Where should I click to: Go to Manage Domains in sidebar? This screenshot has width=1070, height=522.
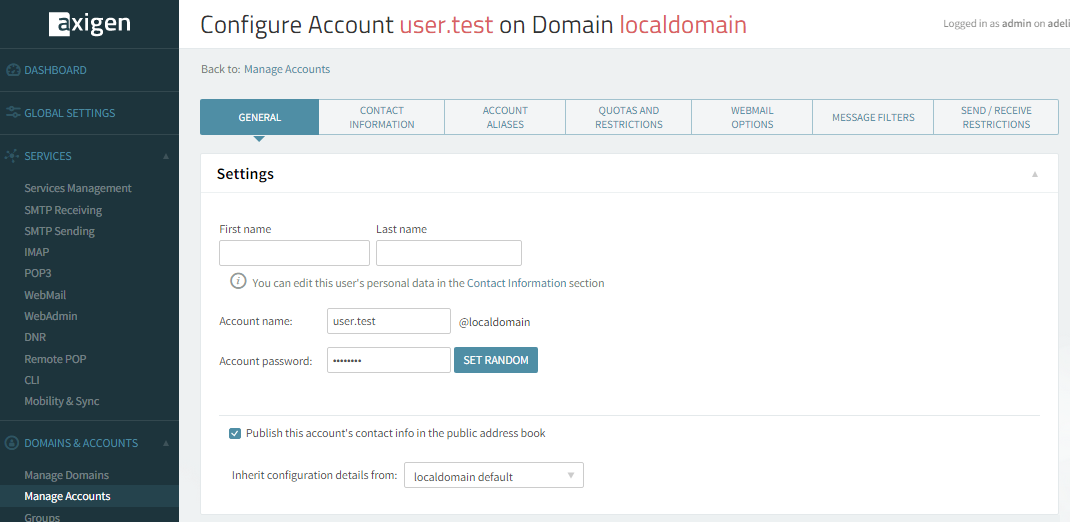point(66,475)
